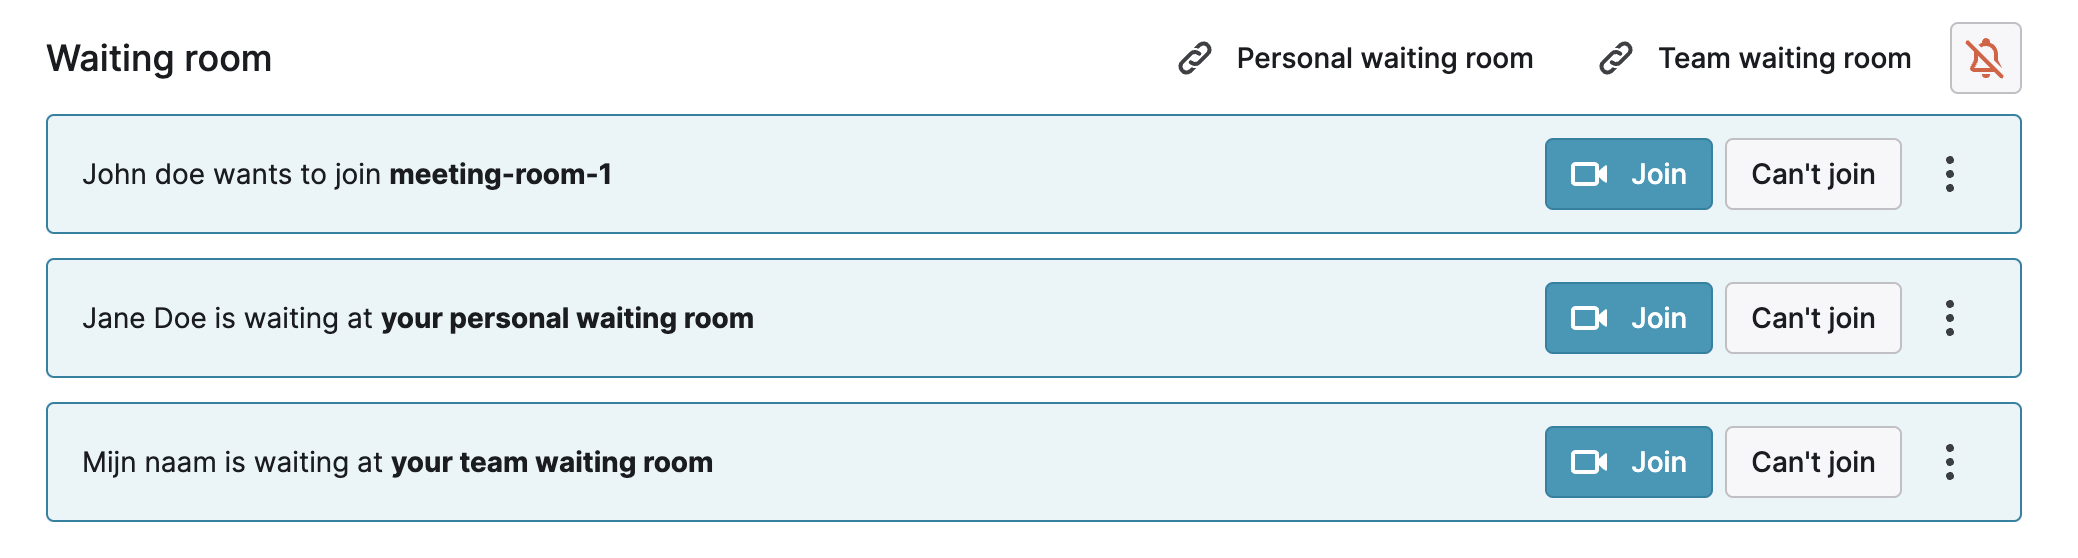The height and width of the screenshot is (558, 2078).
Task: Decline John doe with Can't join
Action: click(1813, 174)
